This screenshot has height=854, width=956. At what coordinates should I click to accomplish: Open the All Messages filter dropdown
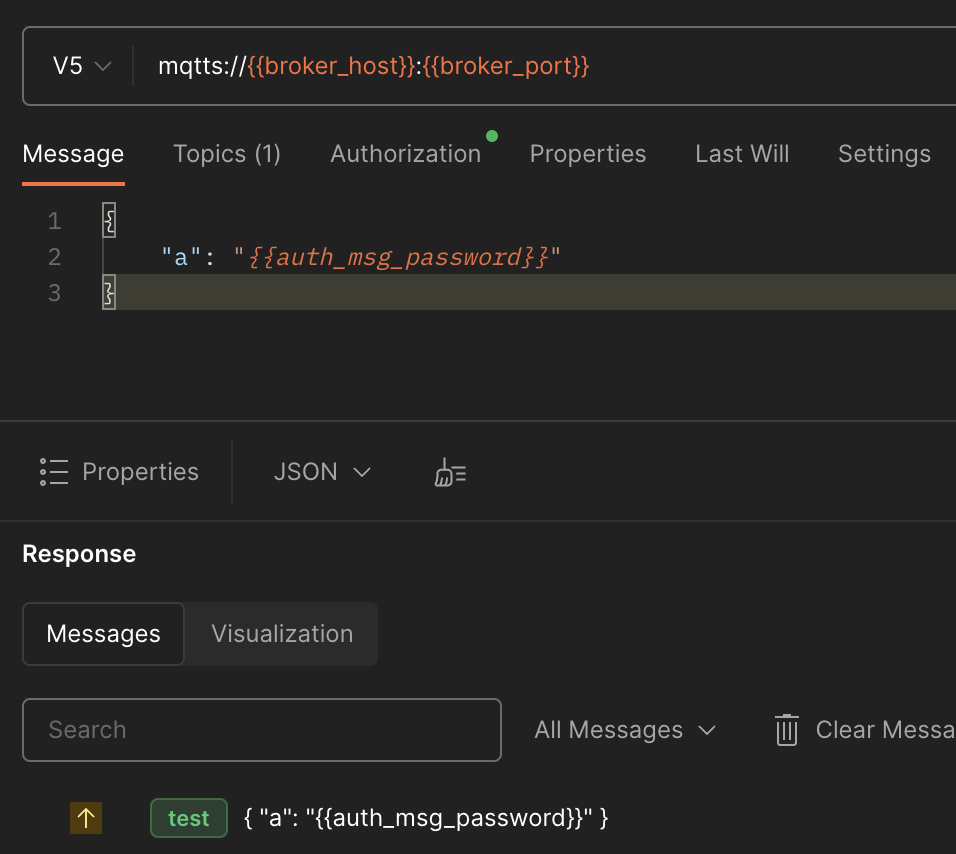624,730
